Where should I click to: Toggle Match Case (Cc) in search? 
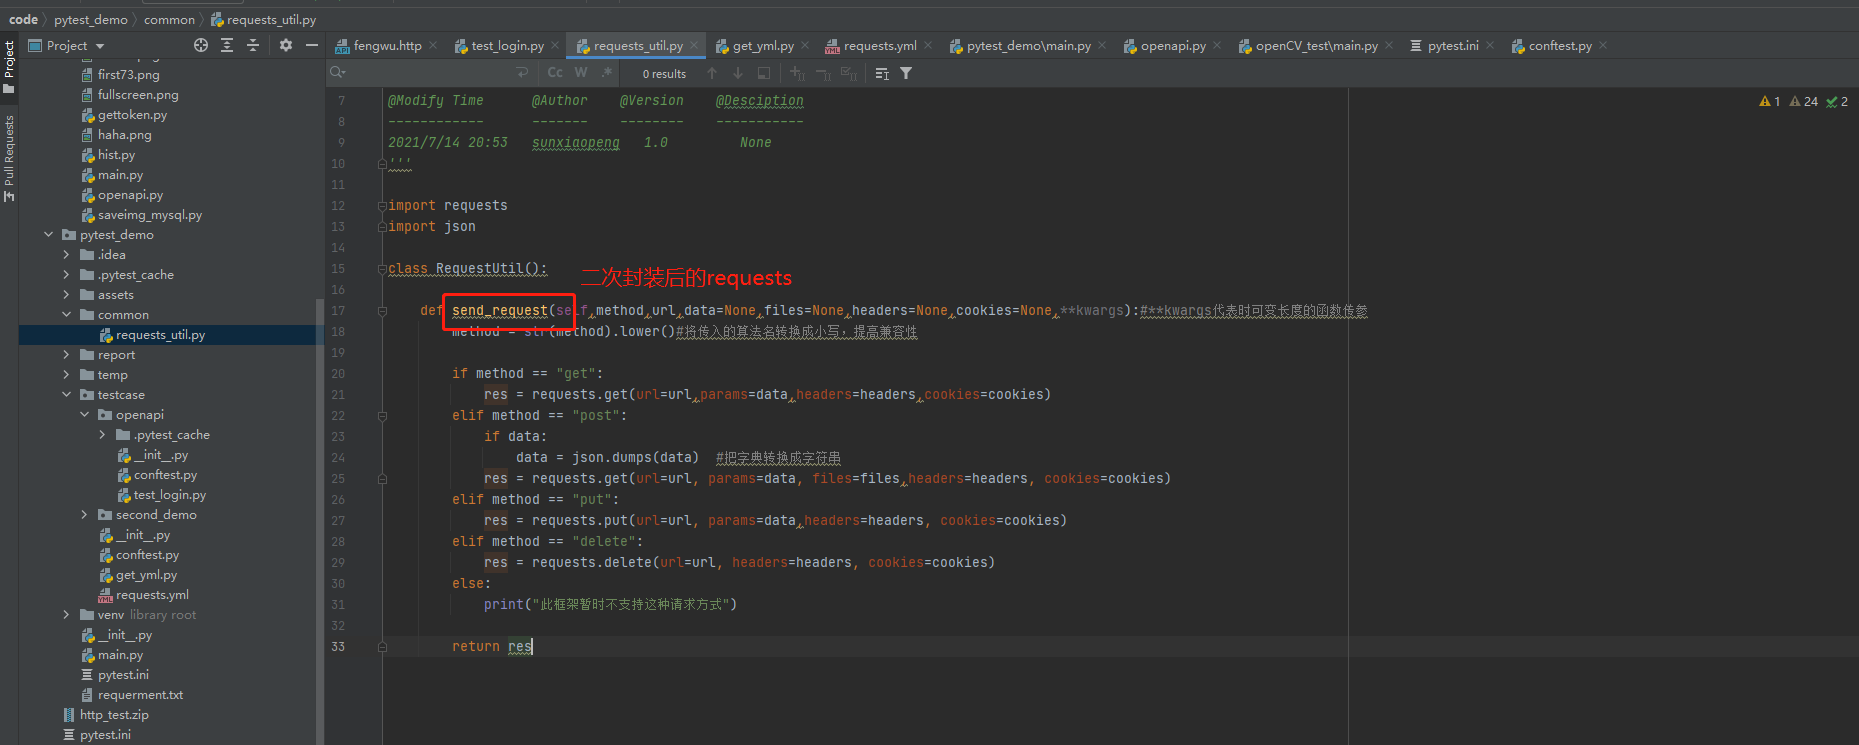(555, 73)
